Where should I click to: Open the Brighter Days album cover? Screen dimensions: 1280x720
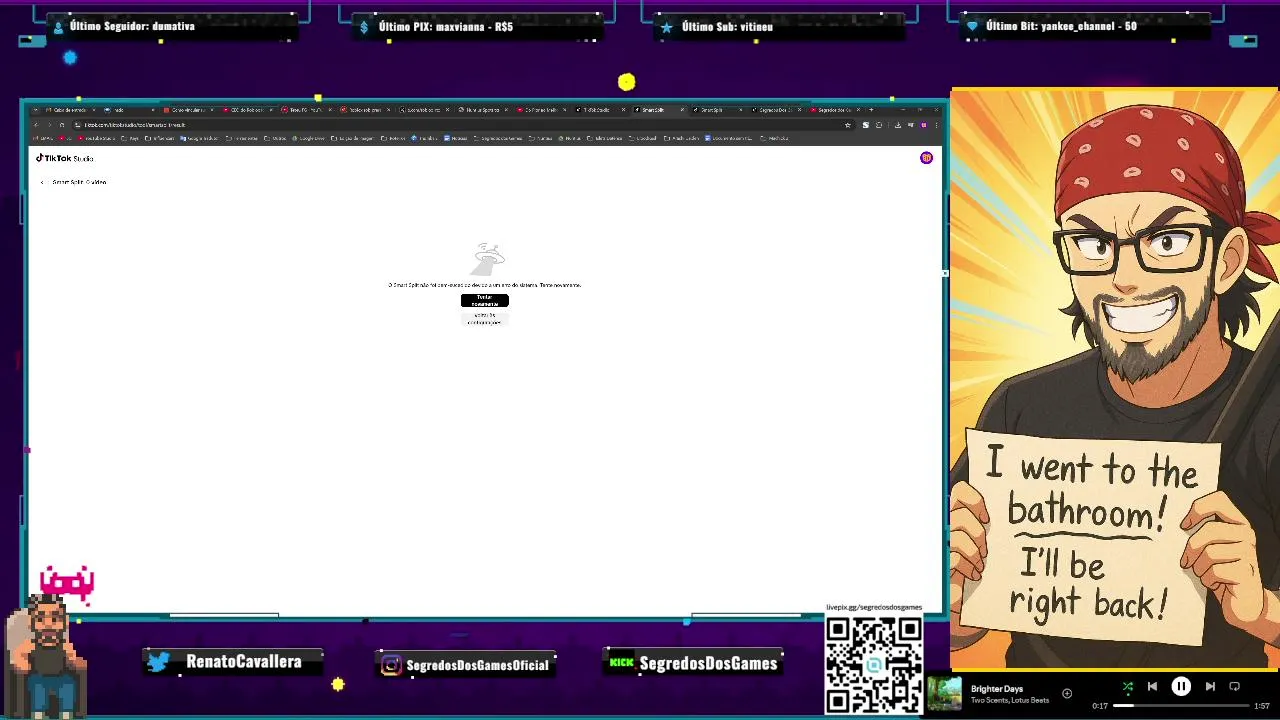coord(944,694)
